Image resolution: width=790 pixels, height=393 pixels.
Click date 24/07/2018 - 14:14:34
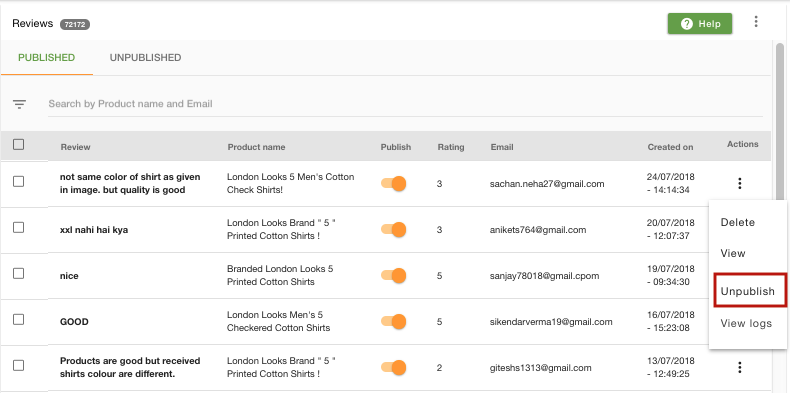pyautogui.click(x=671, y=183)
